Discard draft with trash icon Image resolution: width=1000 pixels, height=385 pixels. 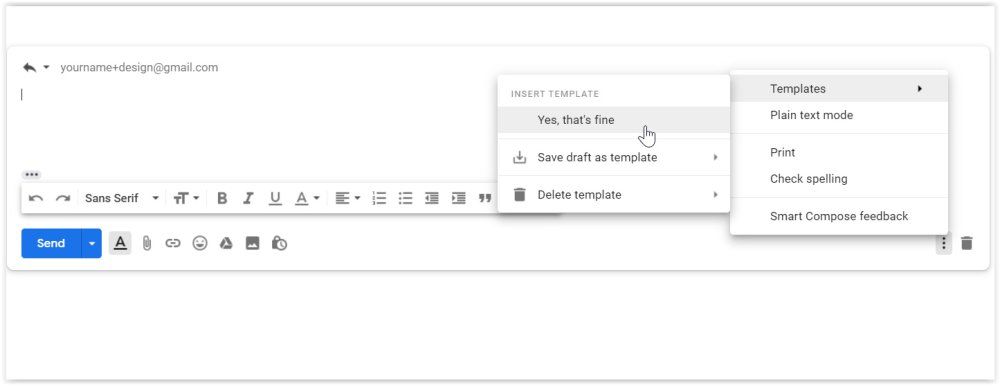pos(967,243)
